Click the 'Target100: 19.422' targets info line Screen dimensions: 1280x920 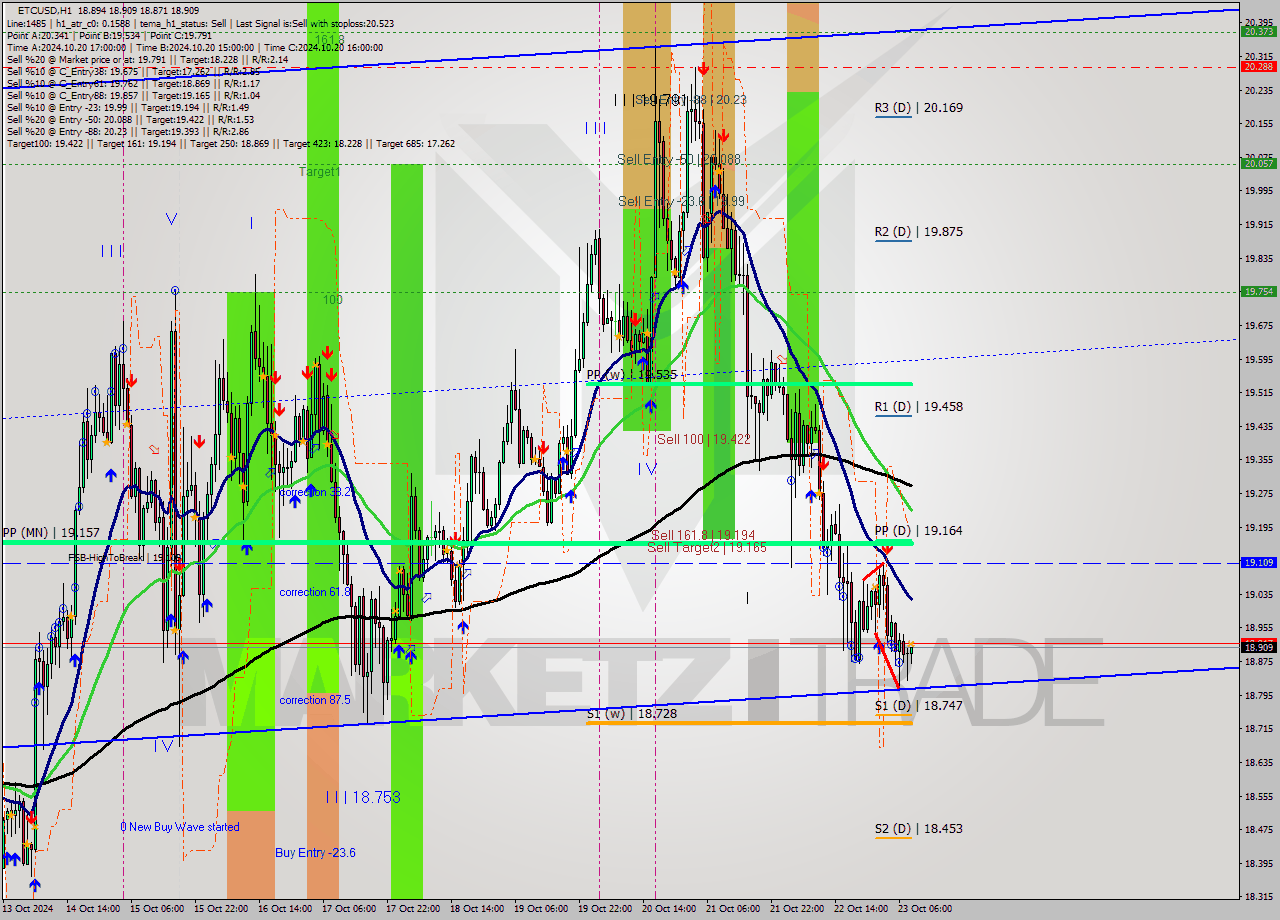tap(231, 143)
